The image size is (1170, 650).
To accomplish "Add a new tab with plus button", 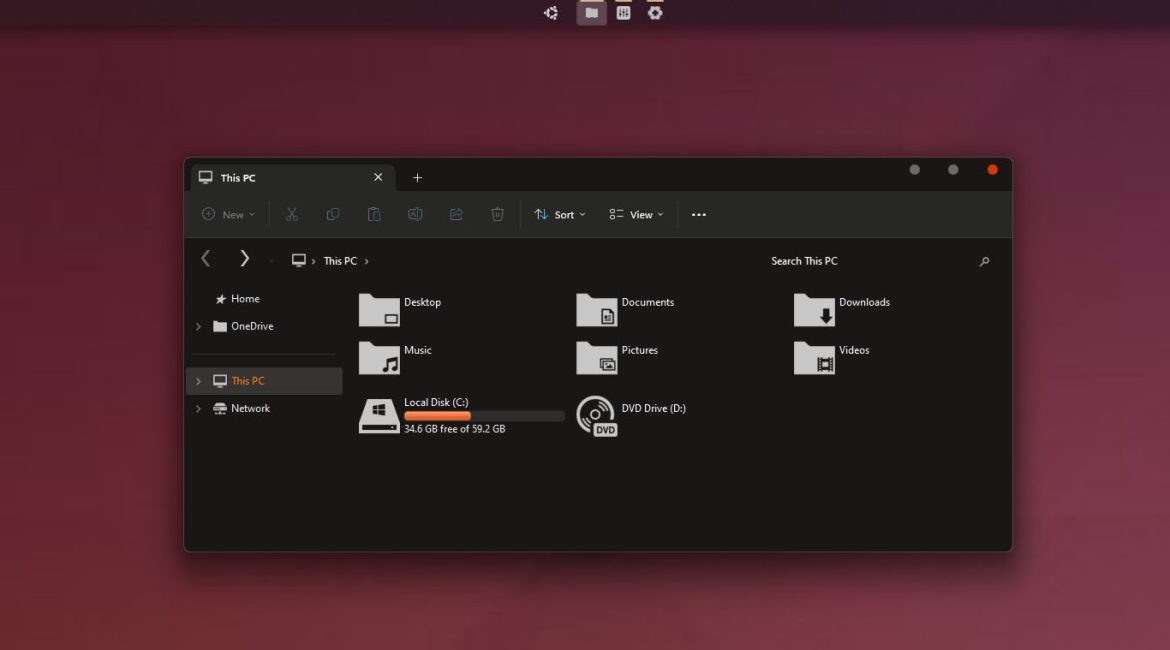I will (417, 178).
